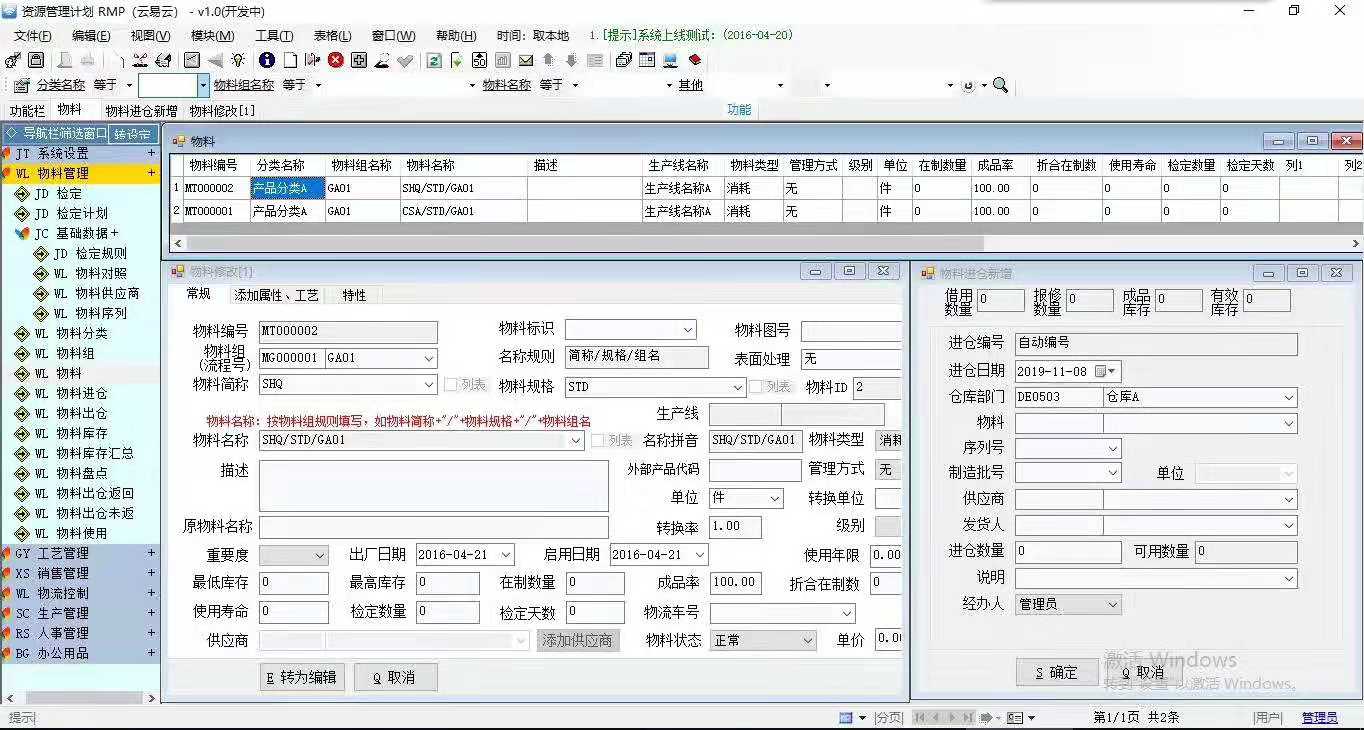Click the light bulb toolbar icon
This screenshot has height=730, width=1364.
coord(238,60)
